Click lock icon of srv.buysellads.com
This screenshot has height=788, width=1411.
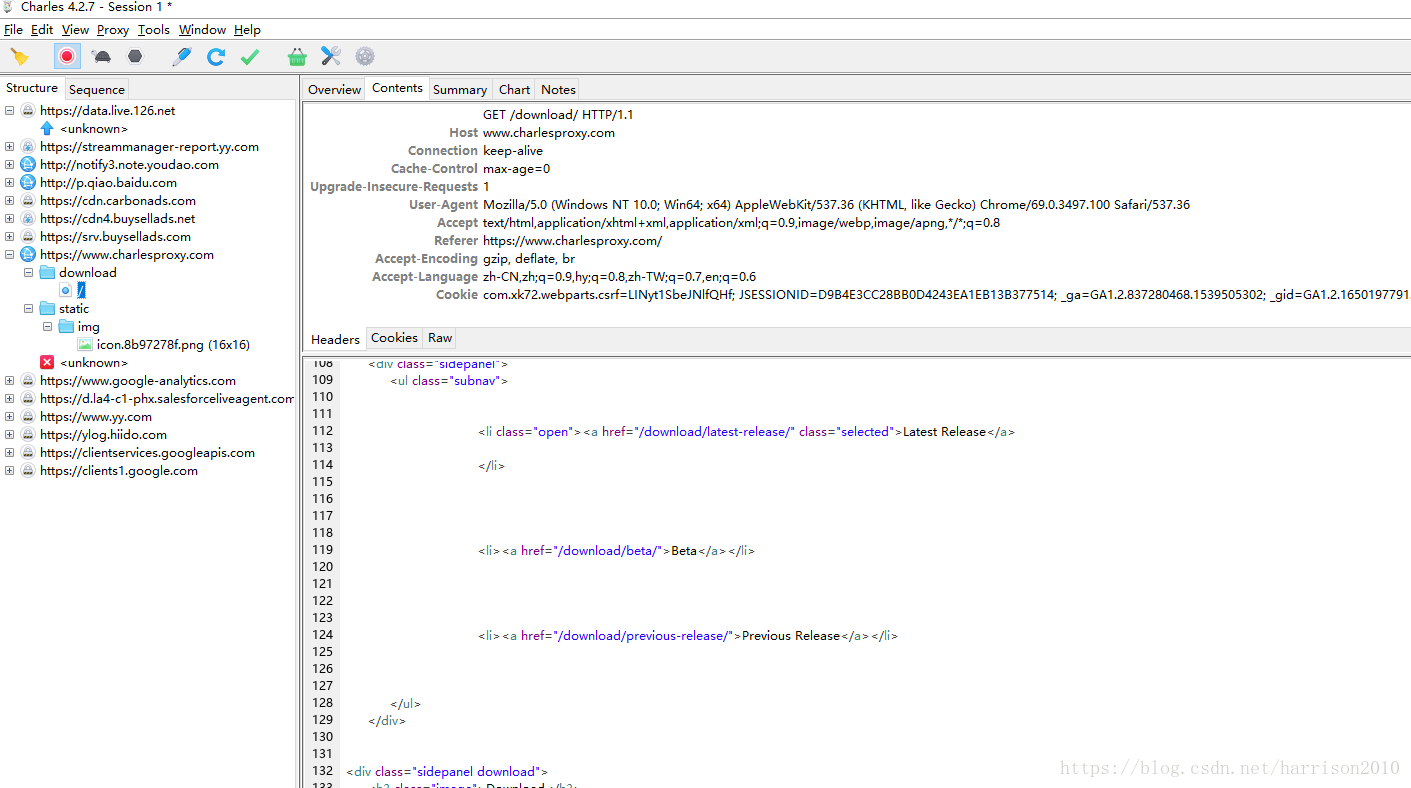click(x=28, y=237)
